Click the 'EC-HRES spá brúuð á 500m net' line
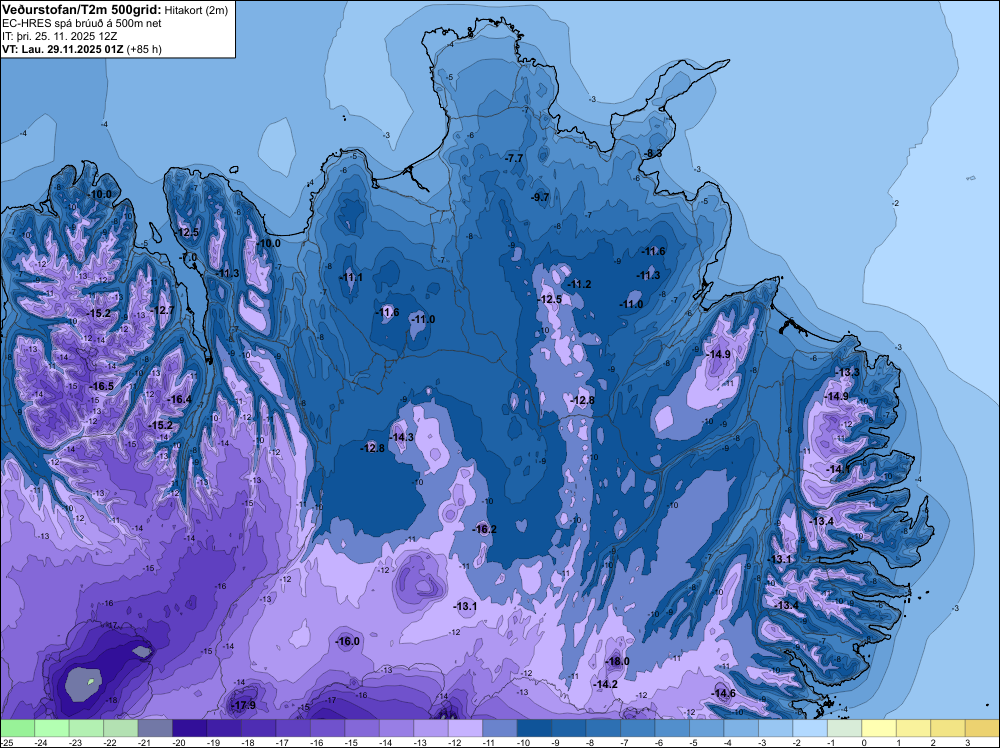 point(82,23)
